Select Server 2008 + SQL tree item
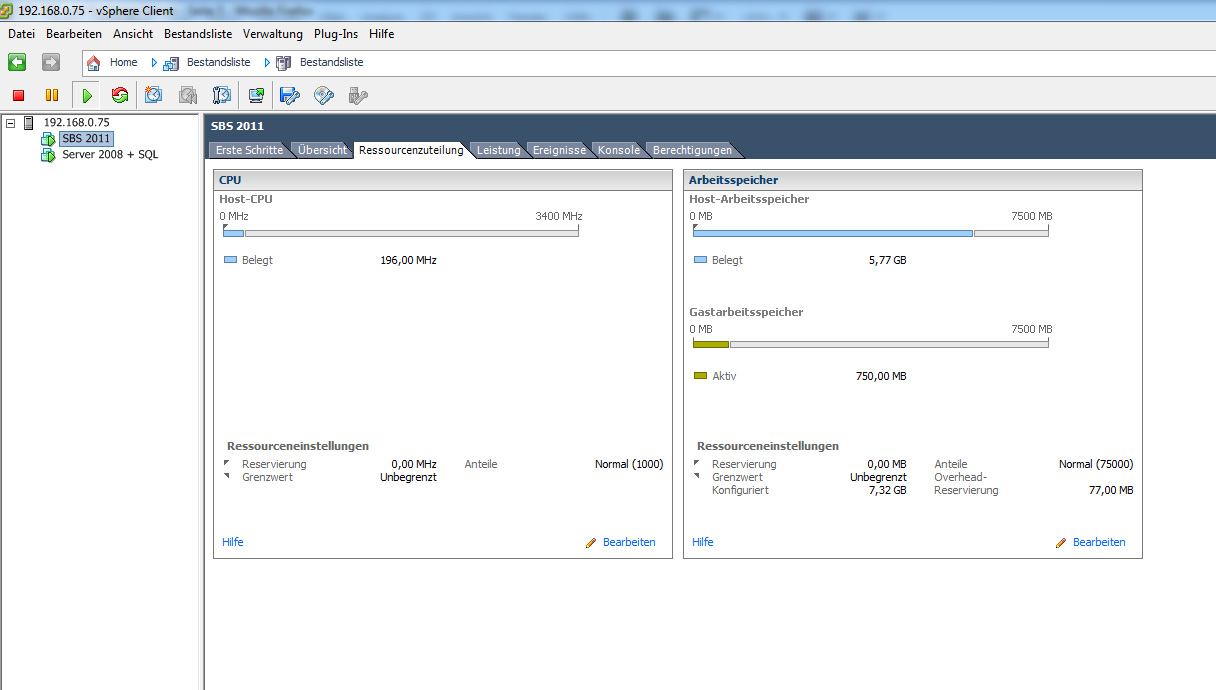1216x690 pixels. (x=110, y=155)
